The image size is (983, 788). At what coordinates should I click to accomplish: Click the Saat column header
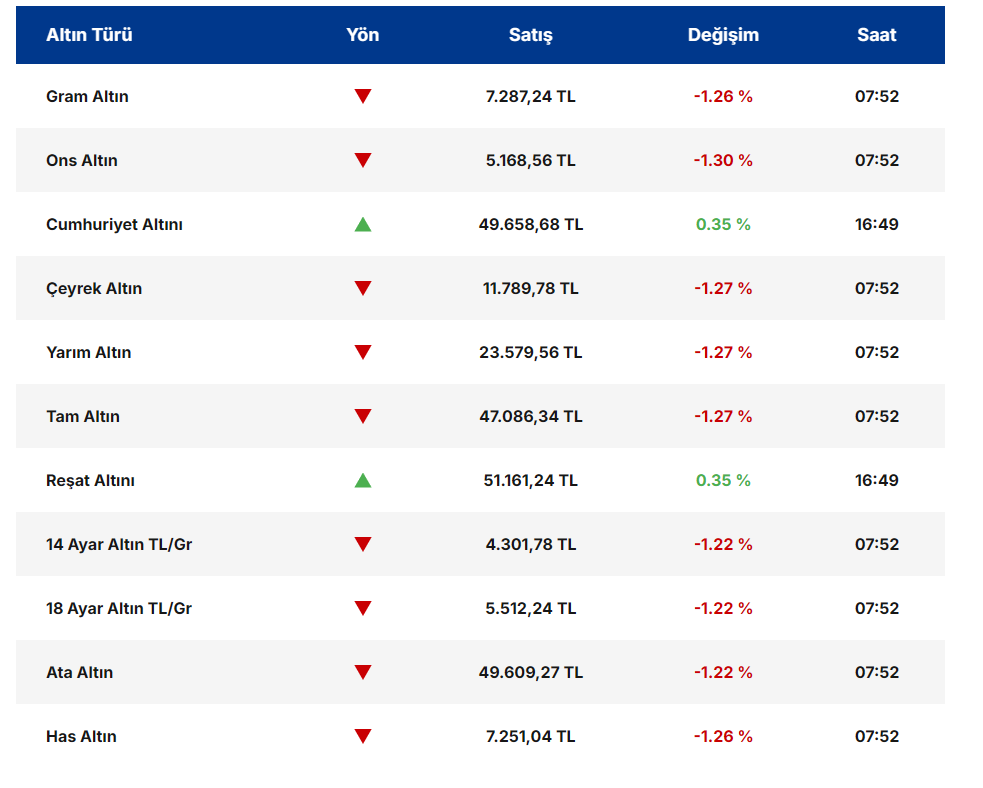(x=876, y=35)
